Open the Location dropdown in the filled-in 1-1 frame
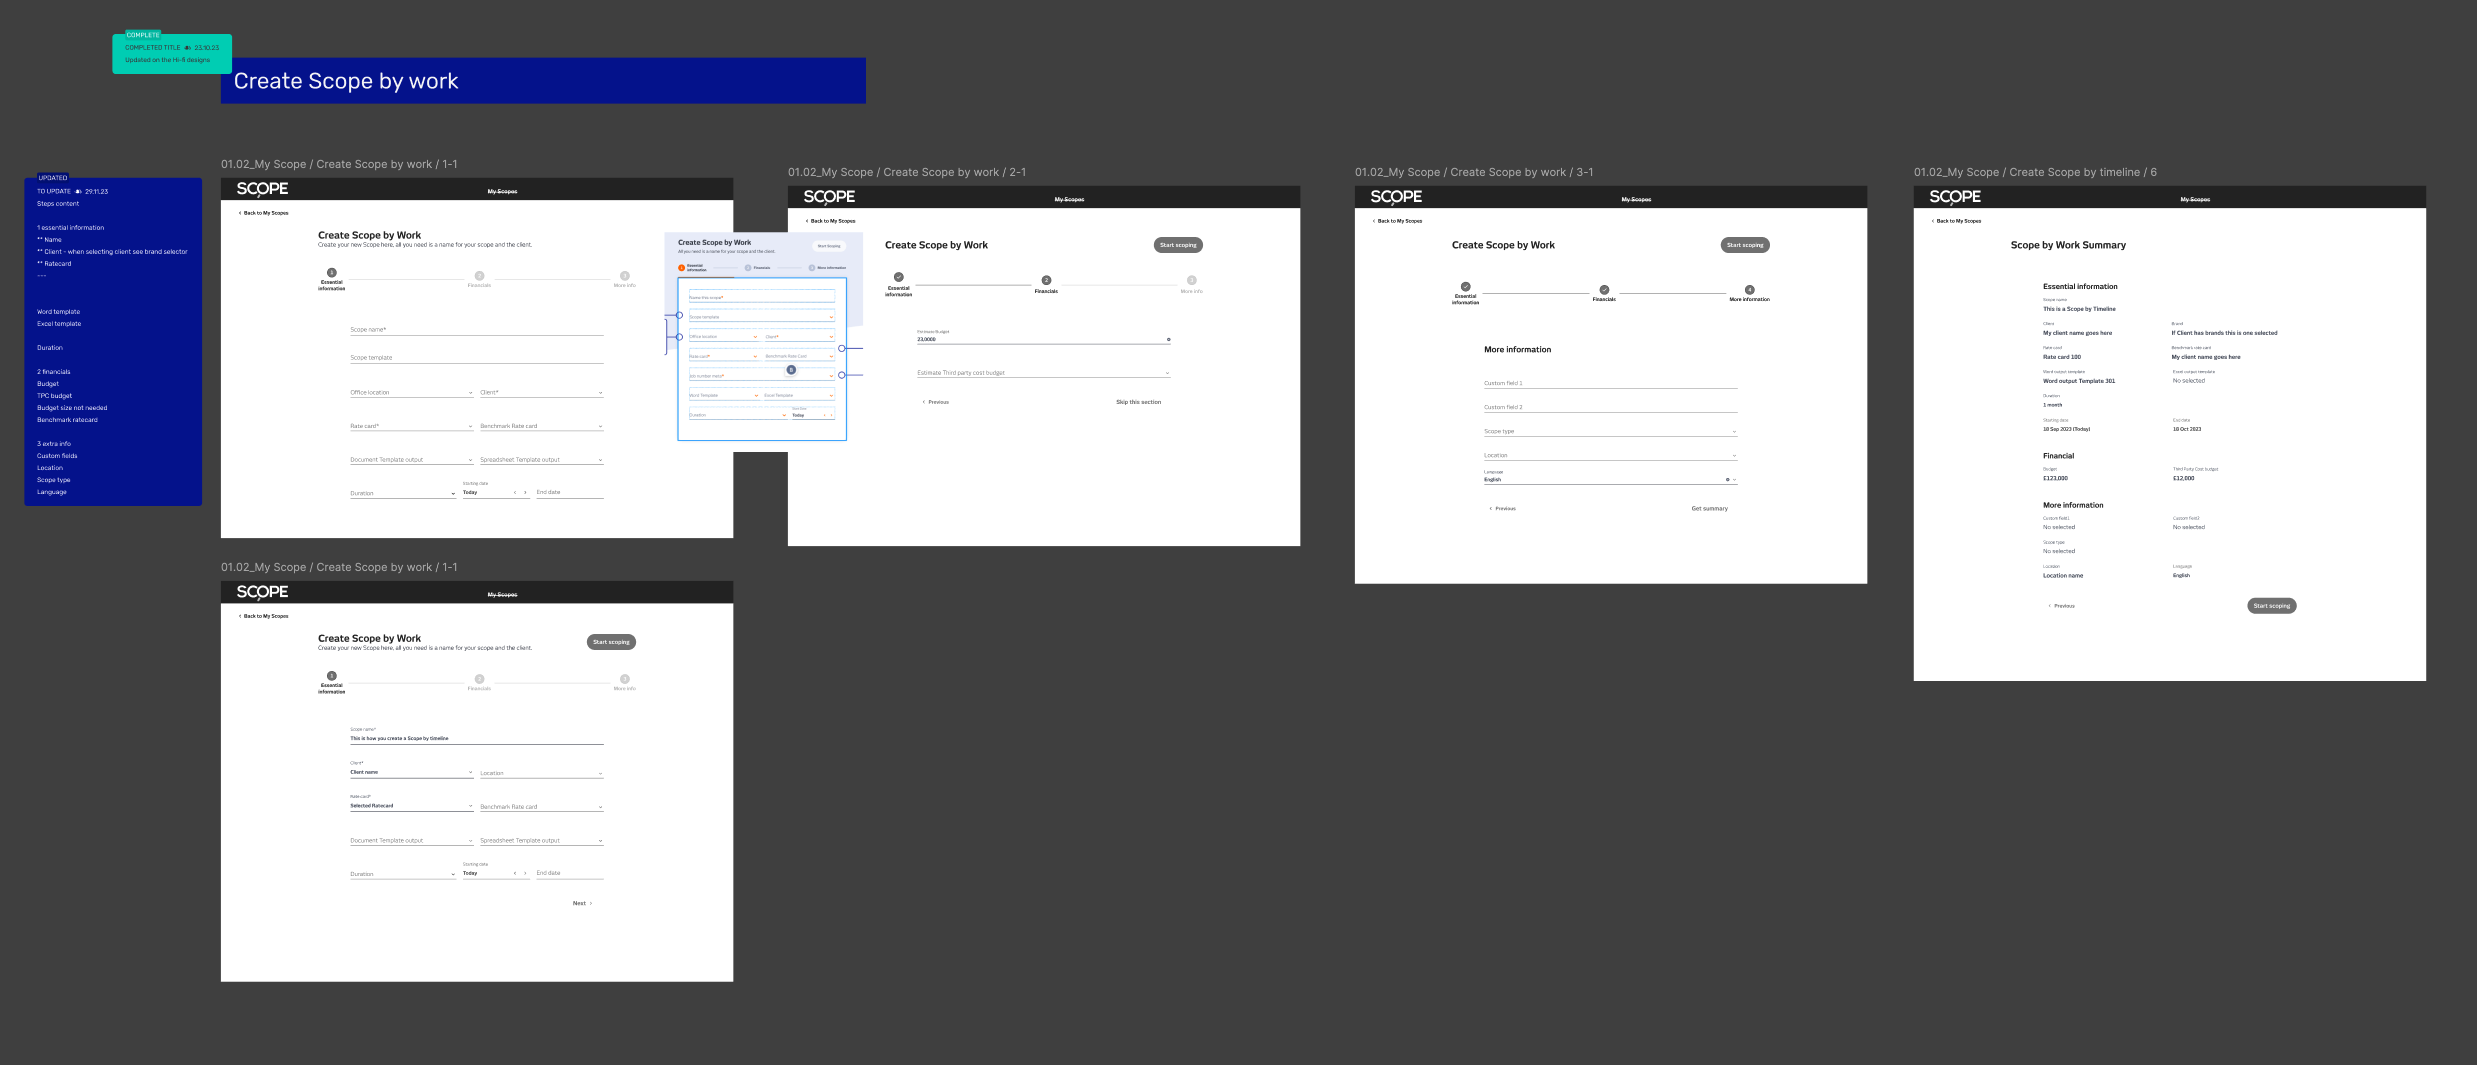This screenshot has height=1065, width=2477. pos(541,773)
